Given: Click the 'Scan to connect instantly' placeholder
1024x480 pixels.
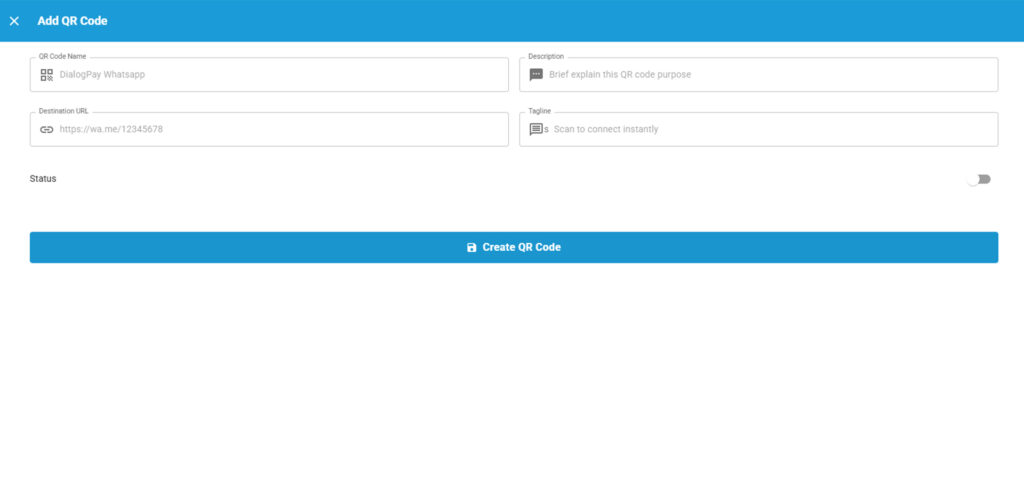Looking at the screenshot, I should pyautogui.click(x=606, y=129).
